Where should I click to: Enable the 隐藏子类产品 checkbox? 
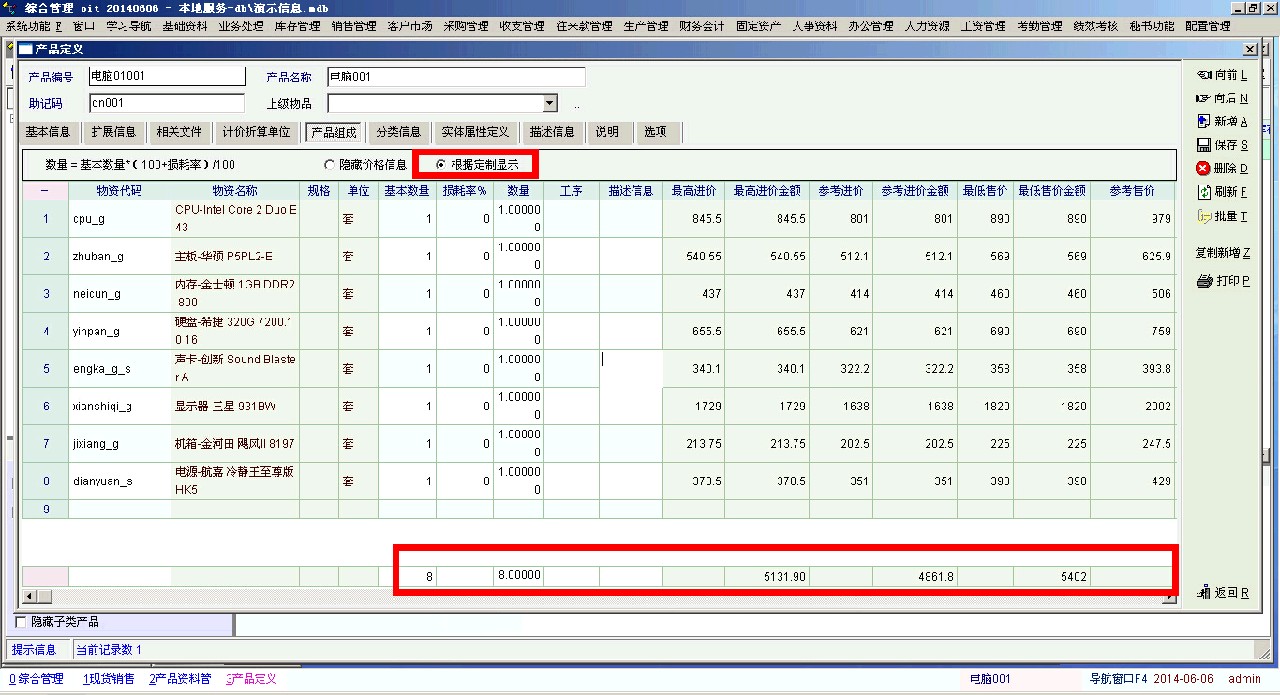(21, 622)
